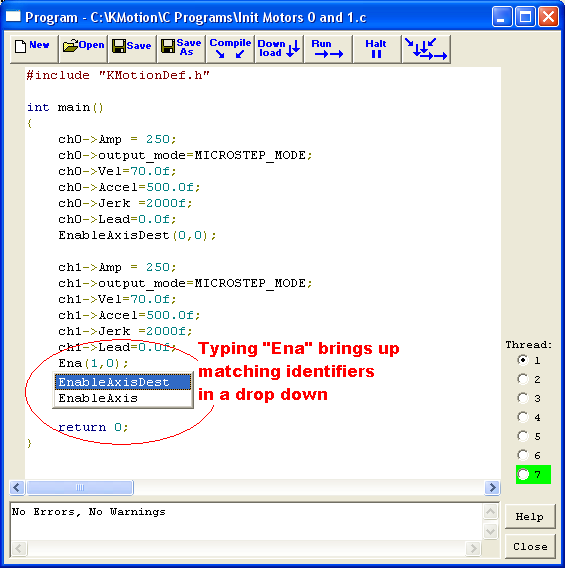This screenshot has height=568, width=565.
Task: Click line 'ch1->Jerk =2000f;'
Action: [x=125, y=331]
